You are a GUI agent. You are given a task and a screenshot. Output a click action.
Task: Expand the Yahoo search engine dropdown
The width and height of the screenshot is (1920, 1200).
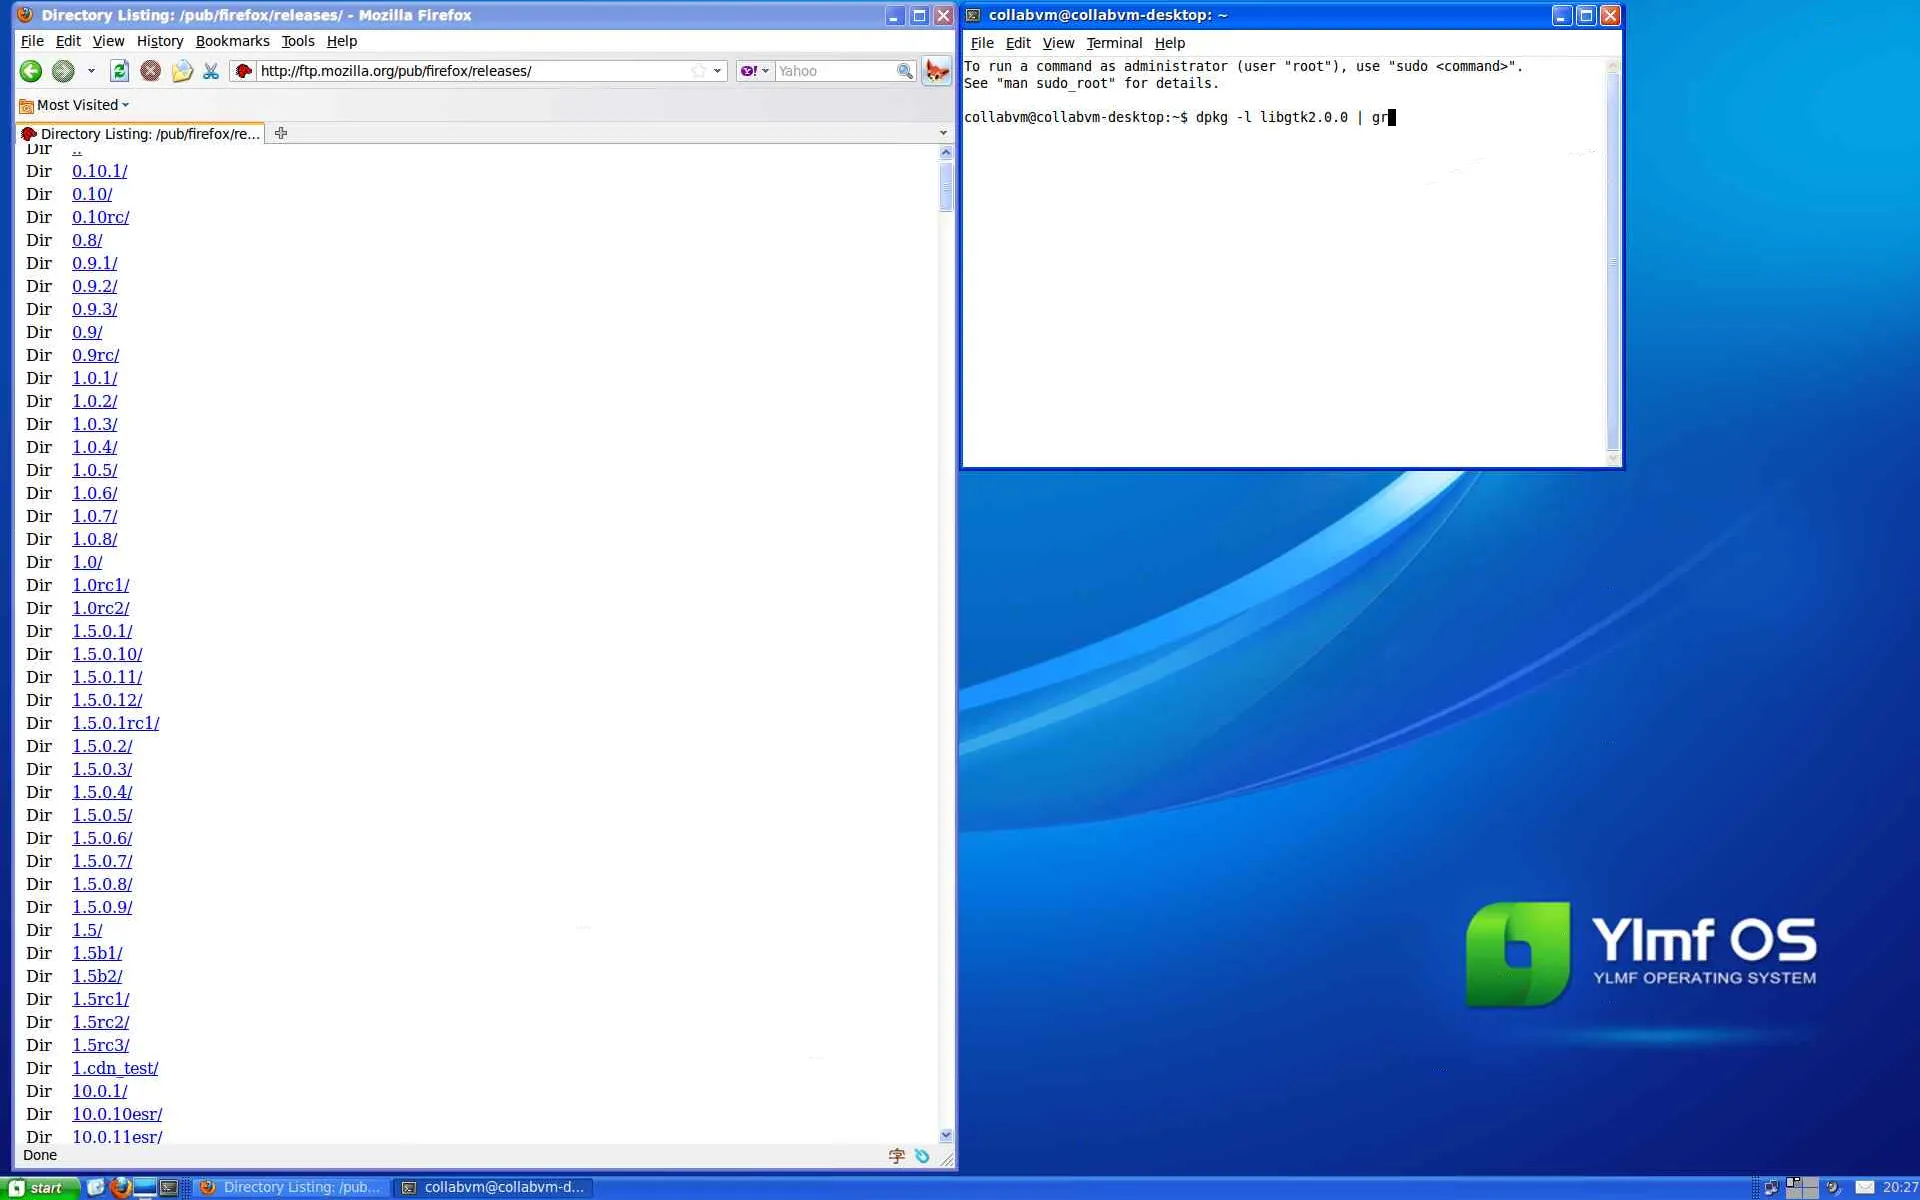[765, 71]
